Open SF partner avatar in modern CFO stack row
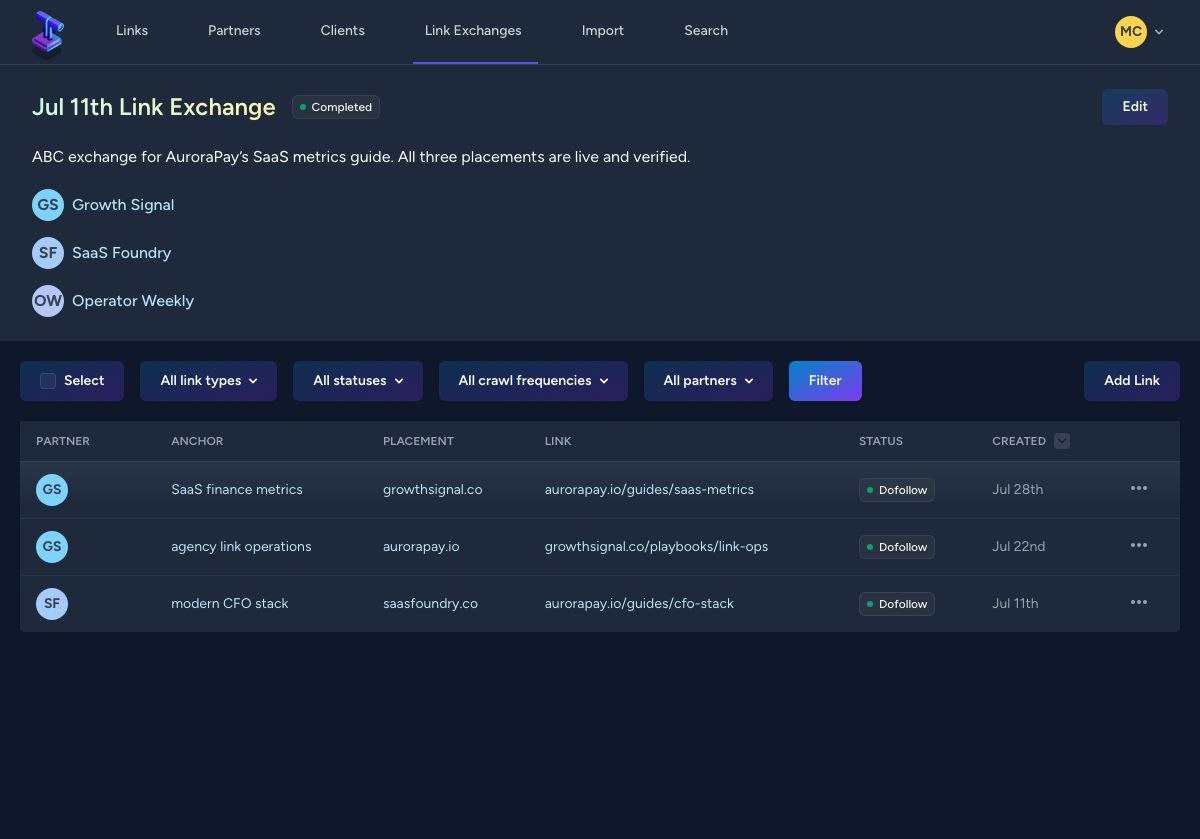 52,604
